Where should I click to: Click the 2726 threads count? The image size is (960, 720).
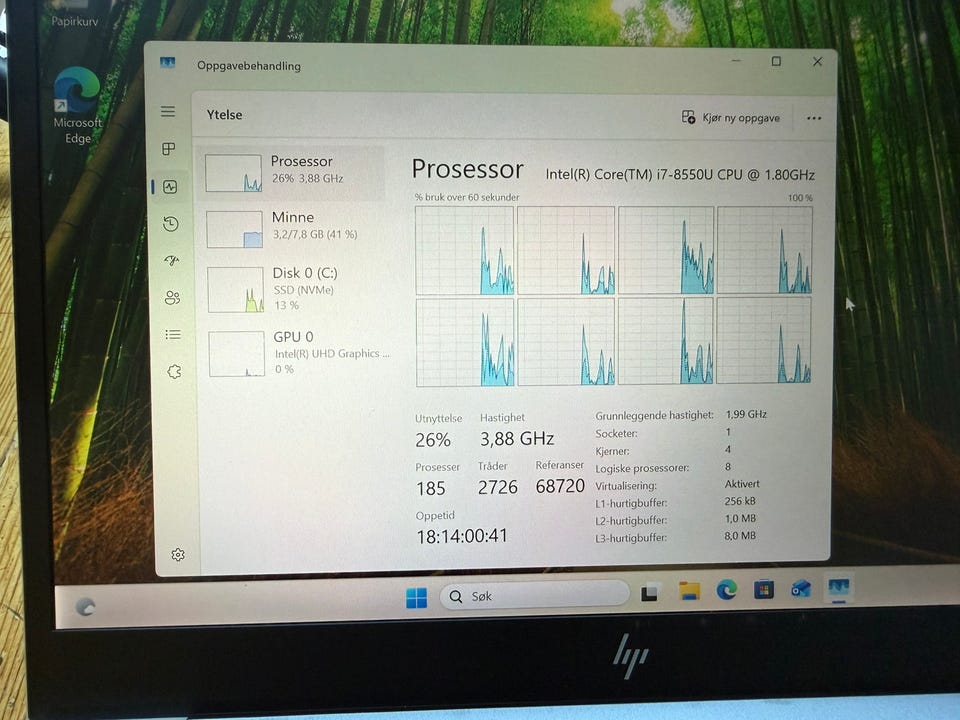[498, 487]
